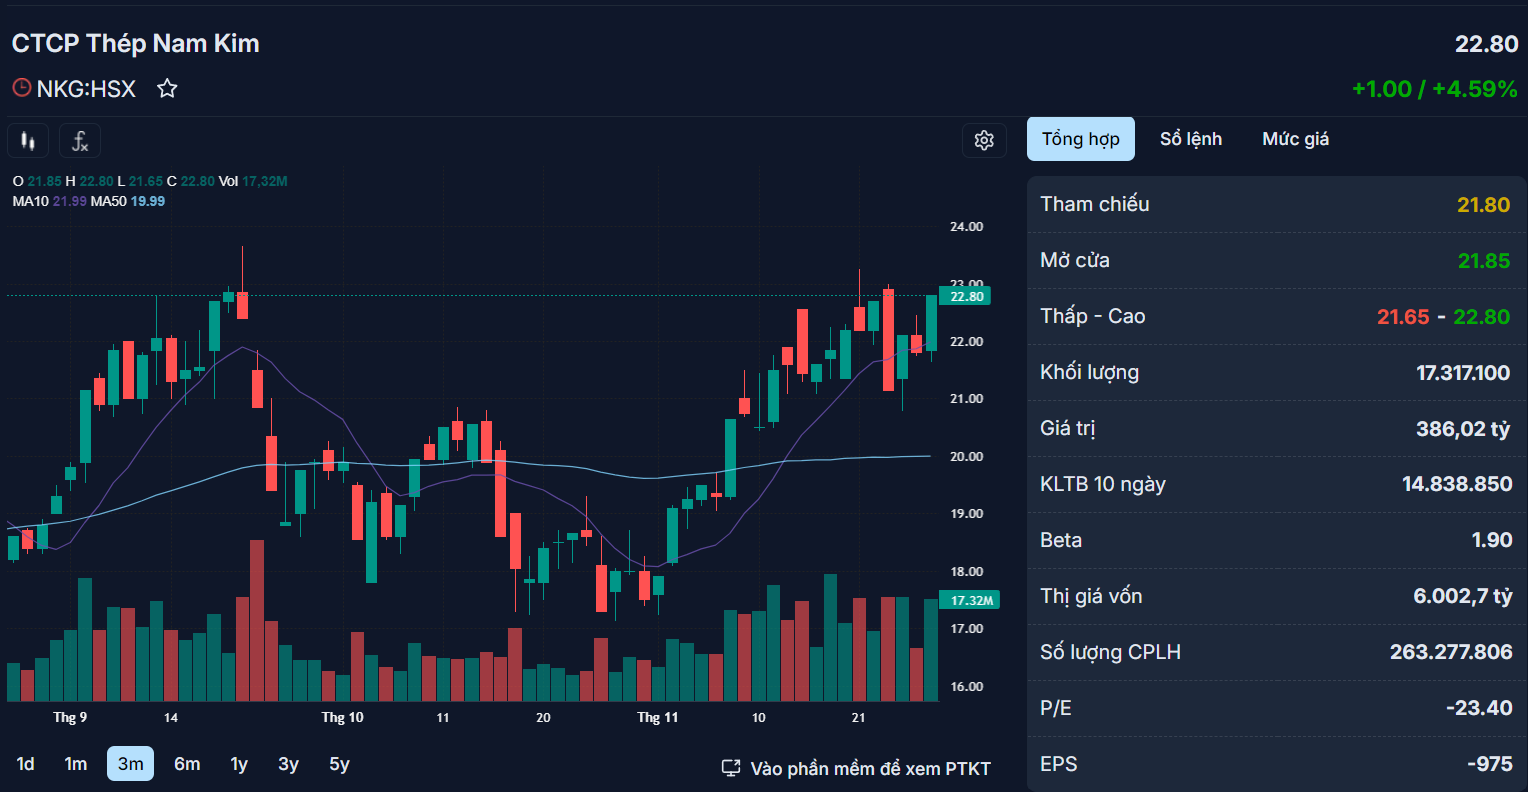The width and height of the screenshot is (1528, 792).
Task: Click the MA50 legend value 19.99
Action: click(148, 201)
